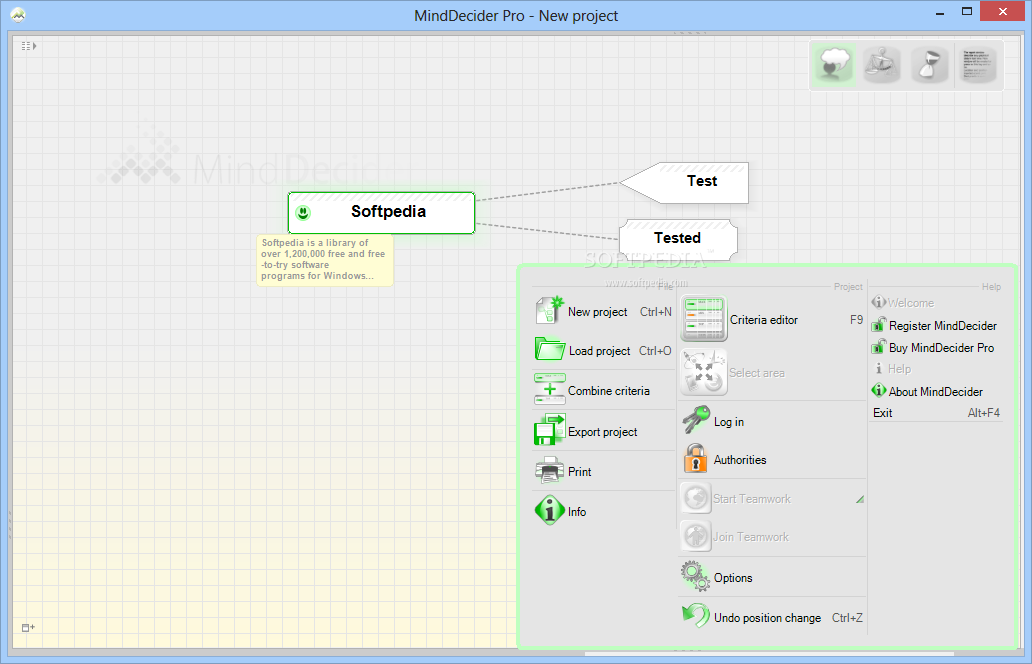Click the Register MindDecider lock icon

[x=879, y=324]
